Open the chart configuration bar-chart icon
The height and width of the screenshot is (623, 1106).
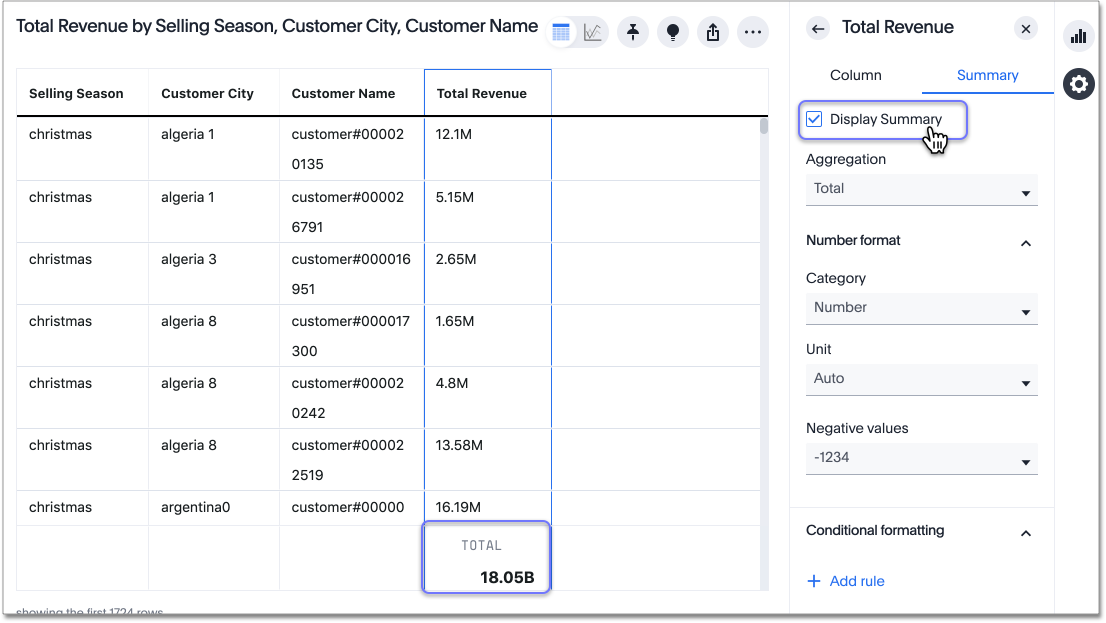(1079, 36)
